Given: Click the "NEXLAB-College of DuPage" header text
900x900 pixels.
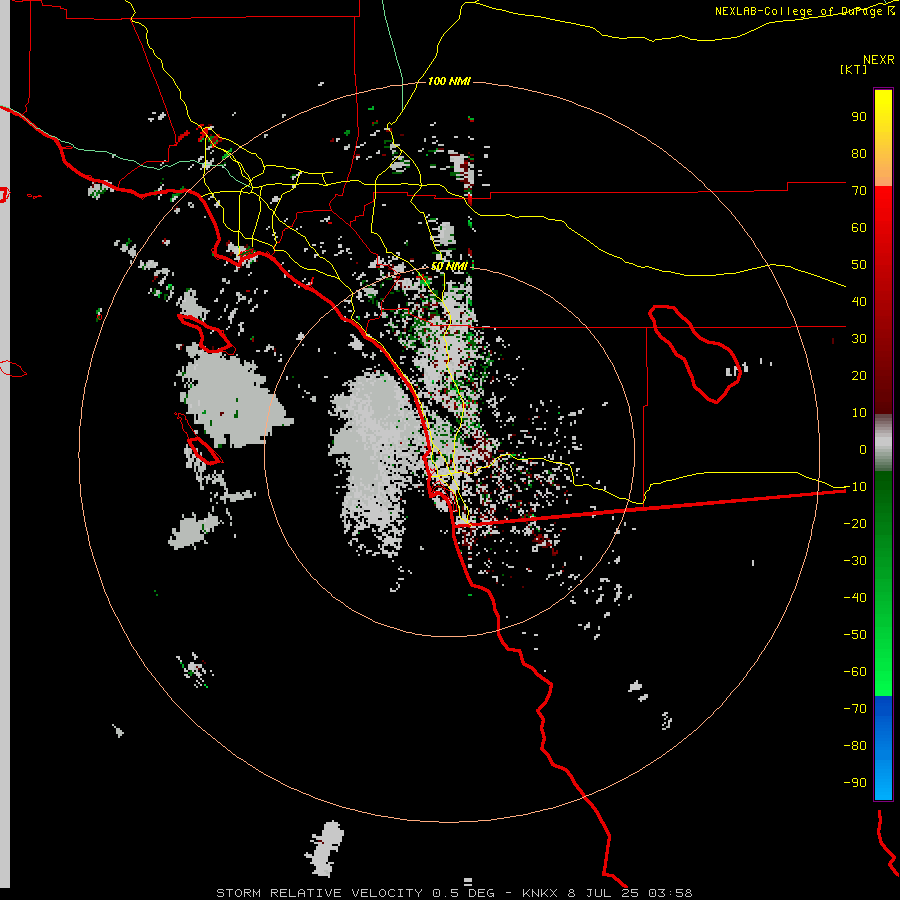Looking at the screenshot, I should click(800, 11).
